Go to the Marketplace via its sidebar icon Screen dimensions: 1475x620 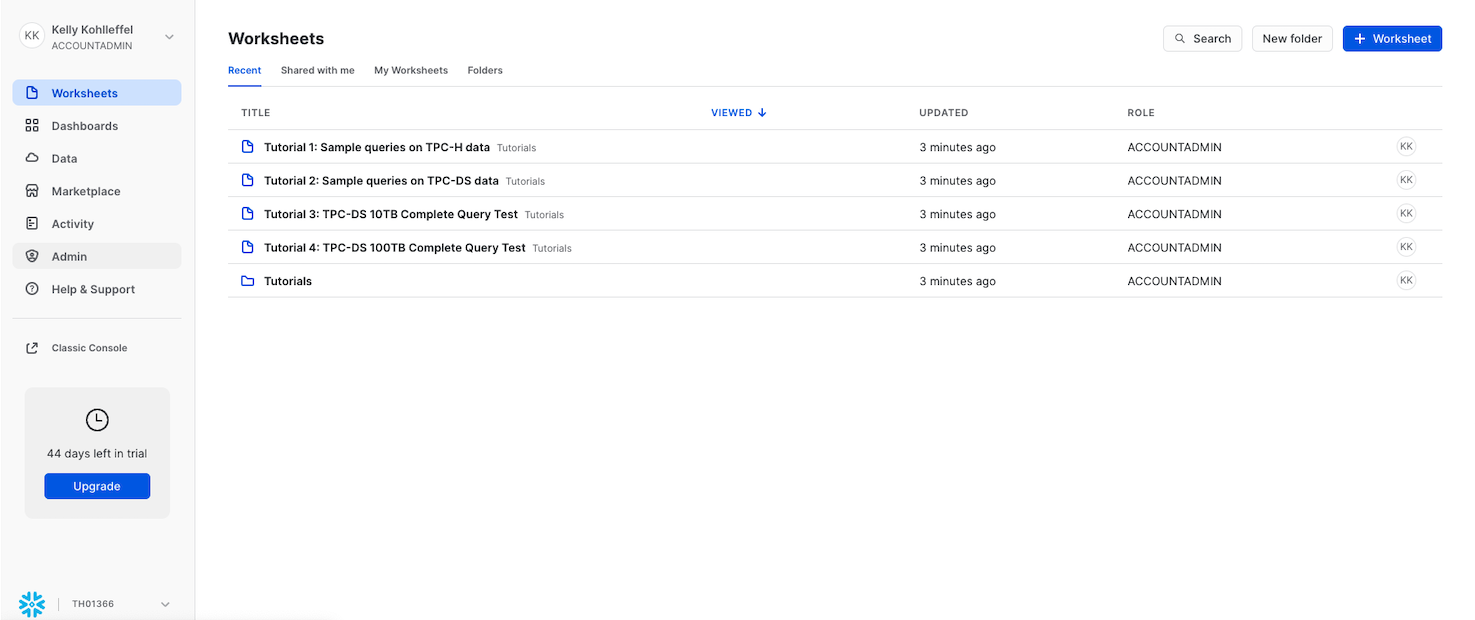click(32, 190)
